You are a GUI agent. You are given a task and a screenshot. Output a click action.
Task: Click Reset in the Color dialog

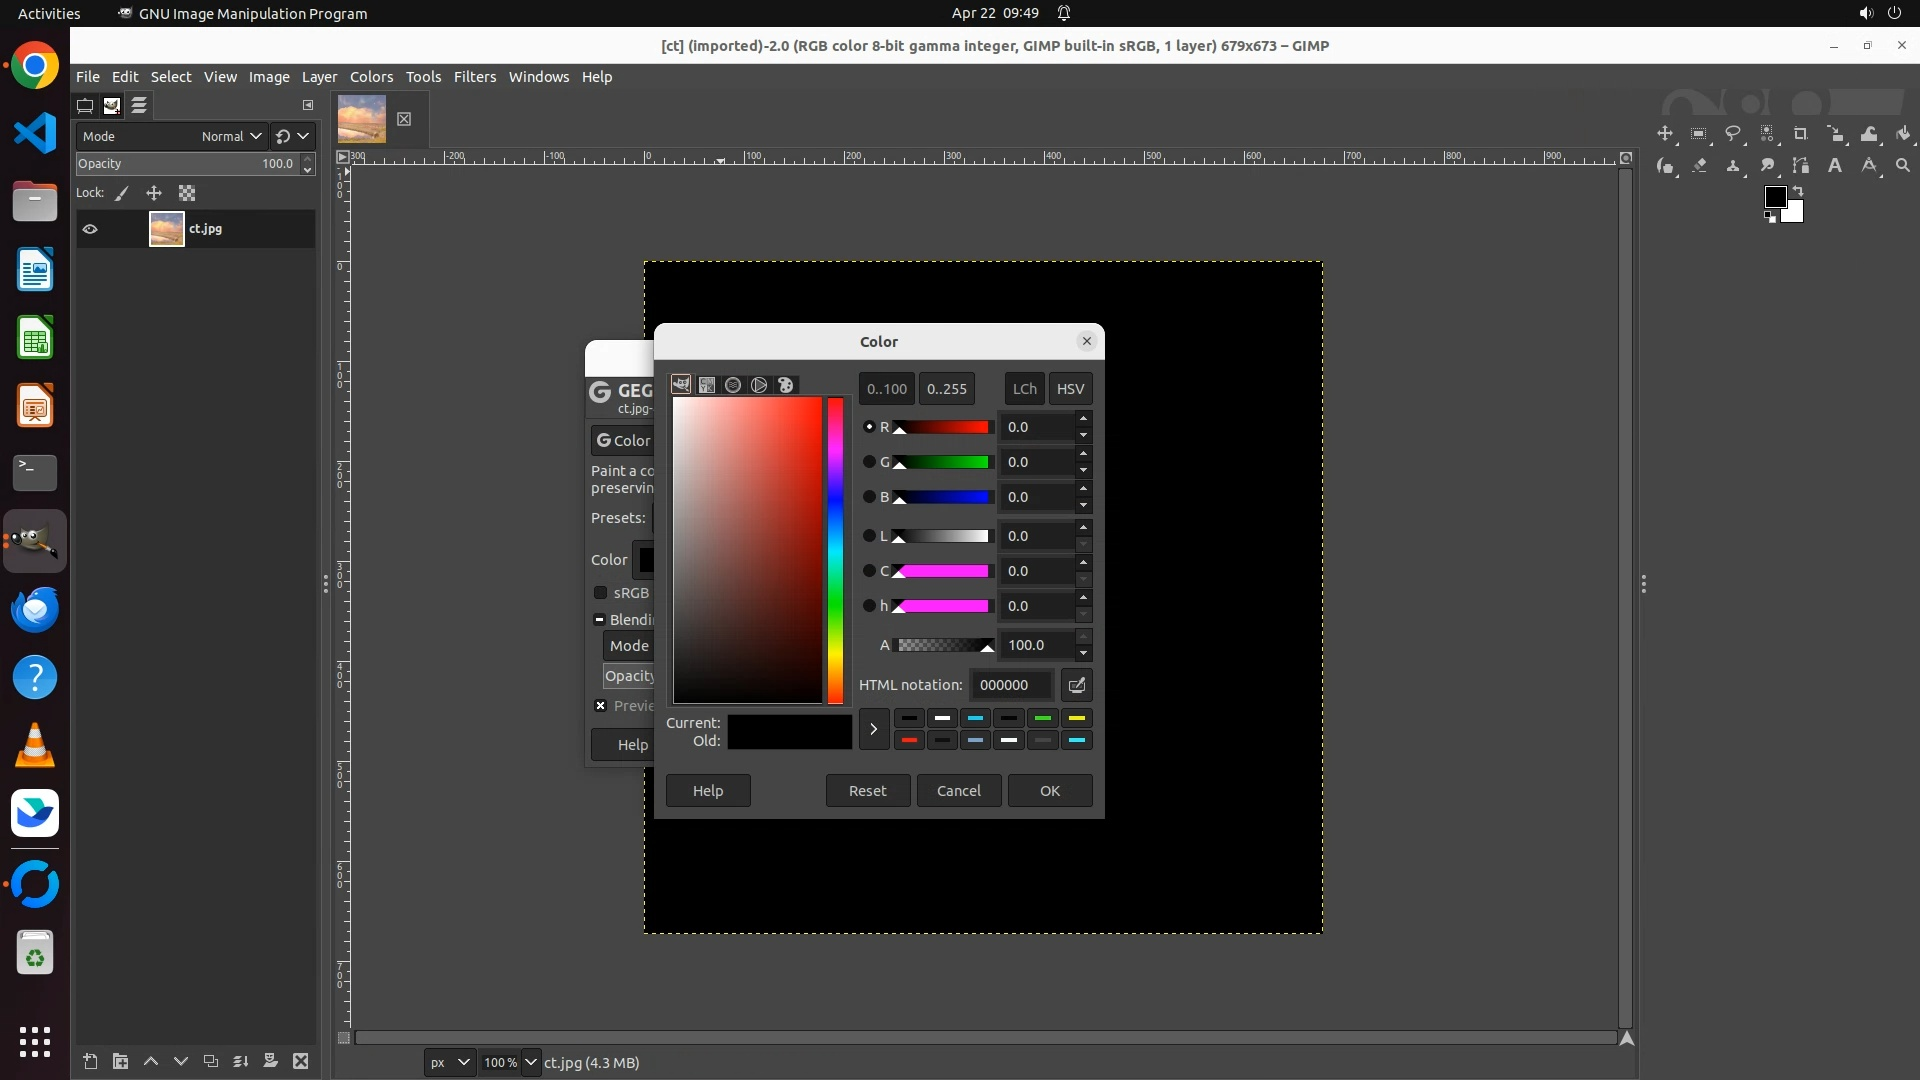pos(867,790)
